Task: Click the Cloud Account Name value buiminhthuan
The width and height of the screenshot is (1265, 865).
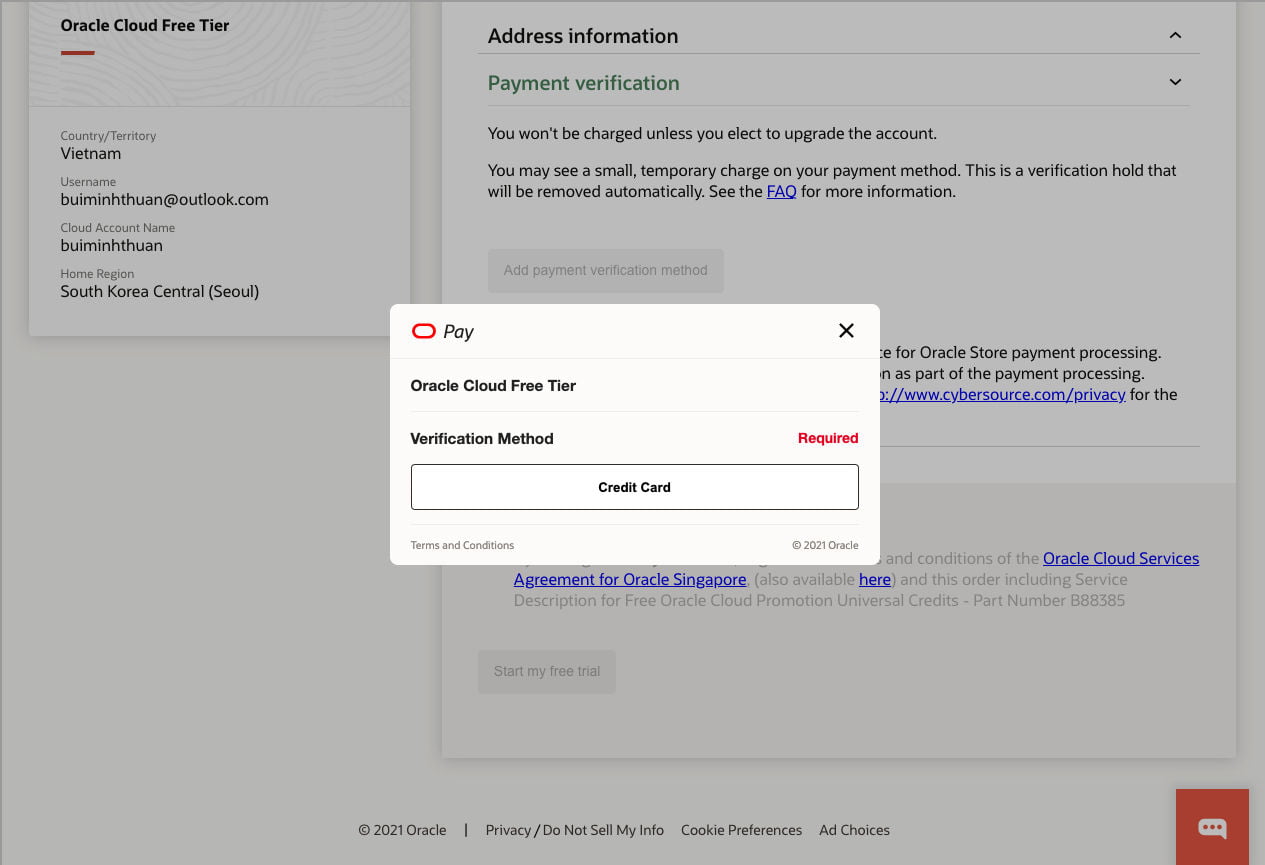Action: tap(111, 245)
